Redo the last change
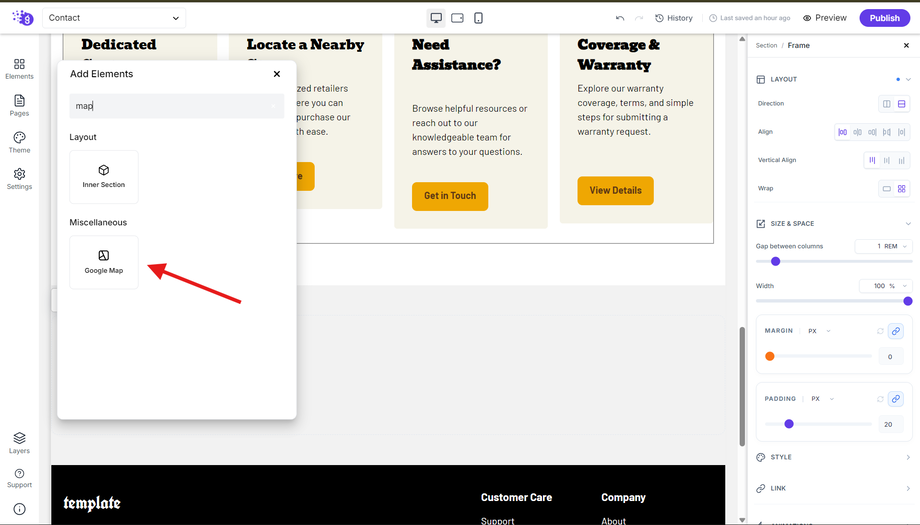Image resolution: width=920 pixels, height=525 pixels. click(x=639, y=18)
